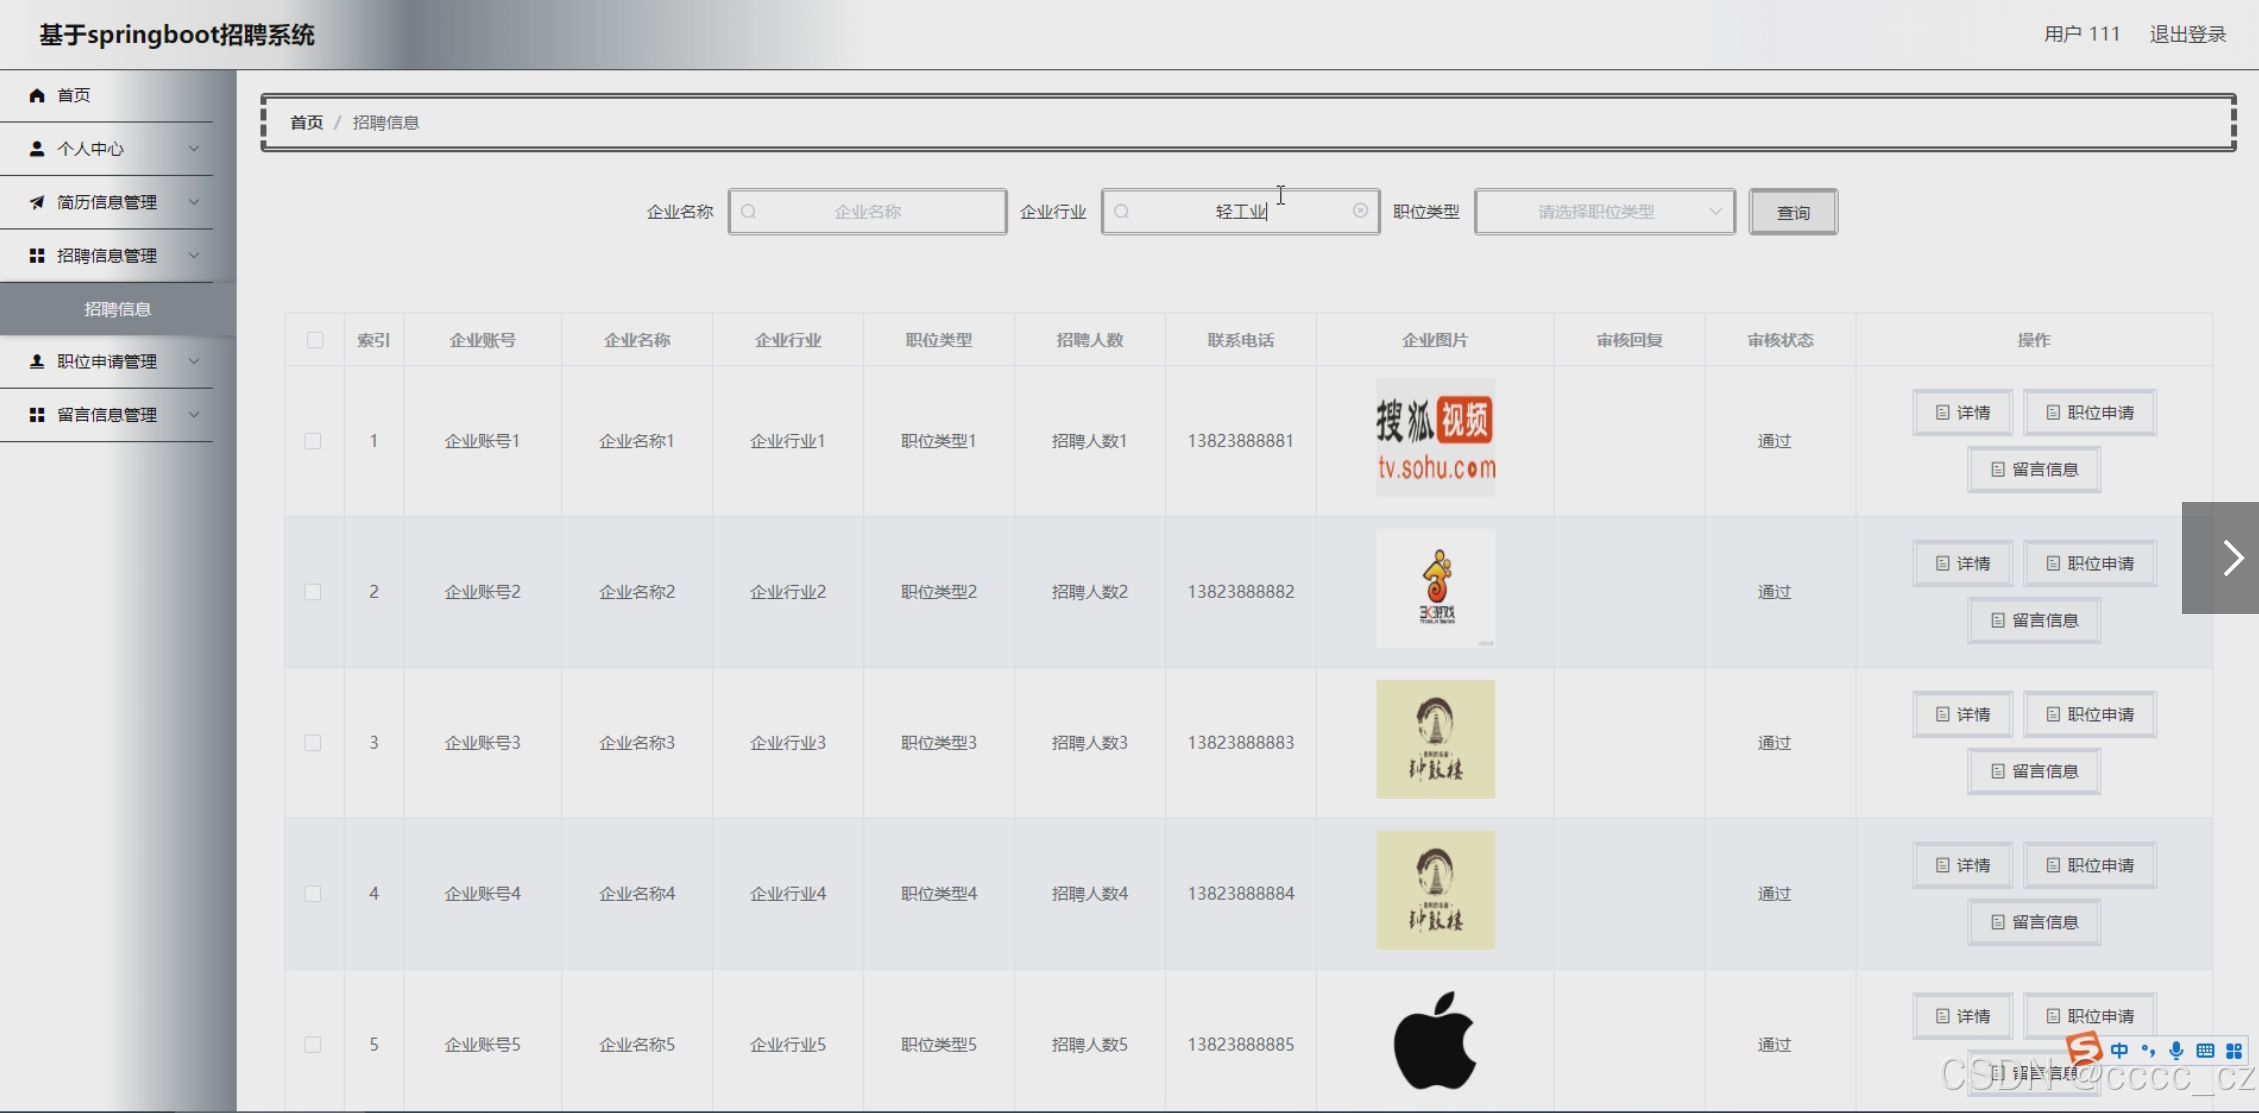Check the checkbox for row 1
Viewport: 2259px width, 1113px height.
click(313, 441)
